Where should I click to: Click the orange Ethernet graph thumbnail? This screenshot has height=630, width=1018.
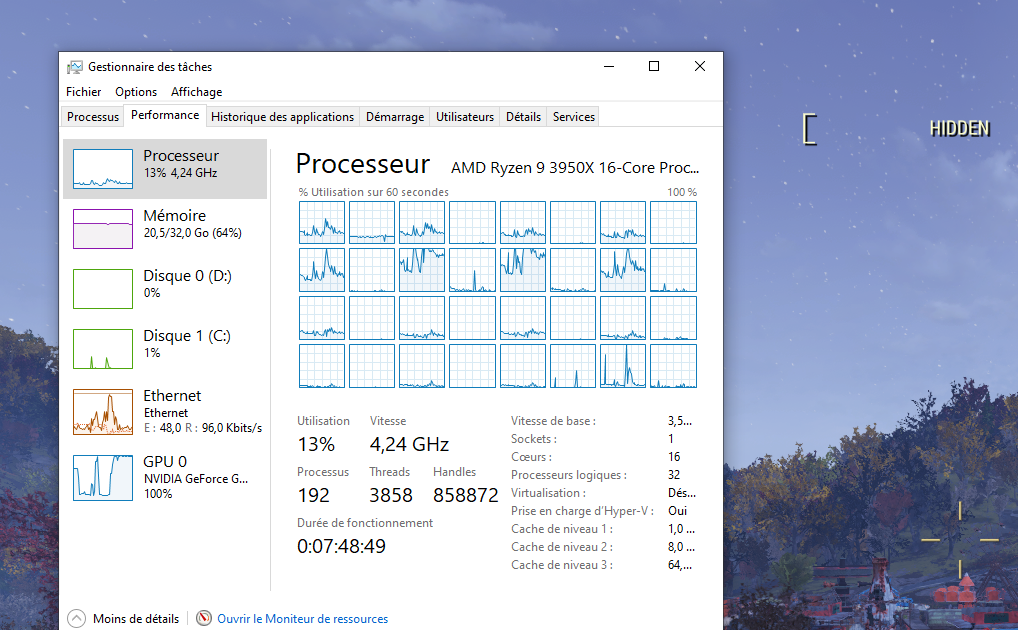pos(103,412)
